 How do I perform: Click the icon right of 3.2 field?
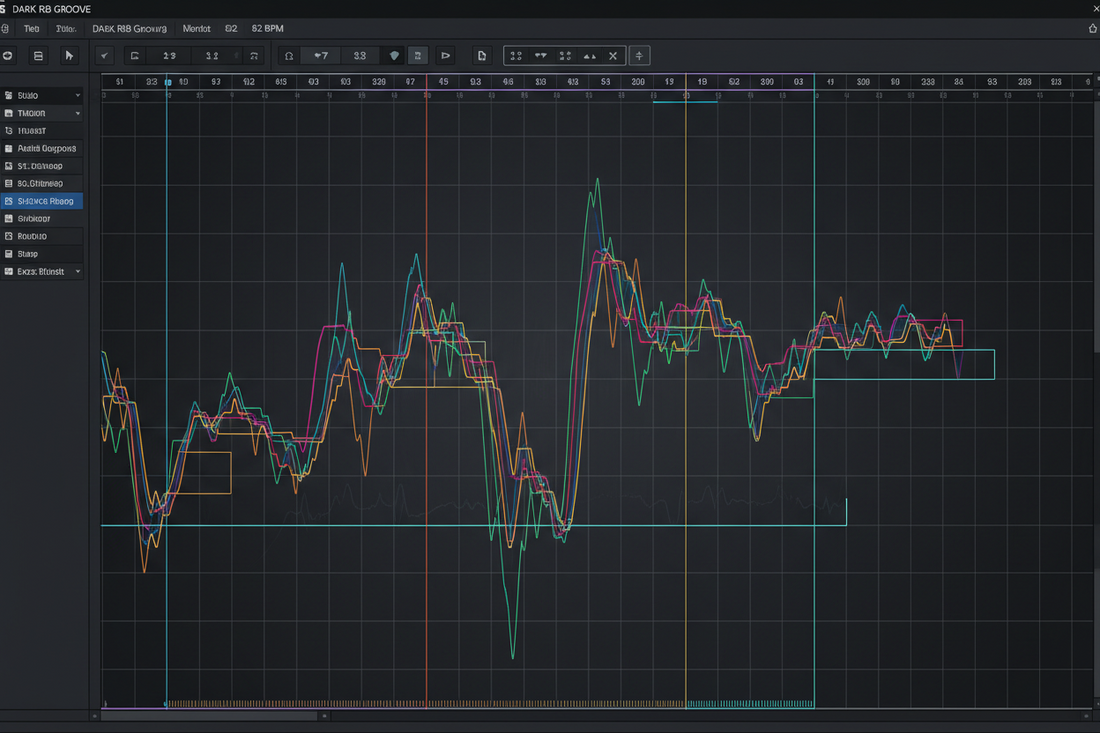coord(254,55)
